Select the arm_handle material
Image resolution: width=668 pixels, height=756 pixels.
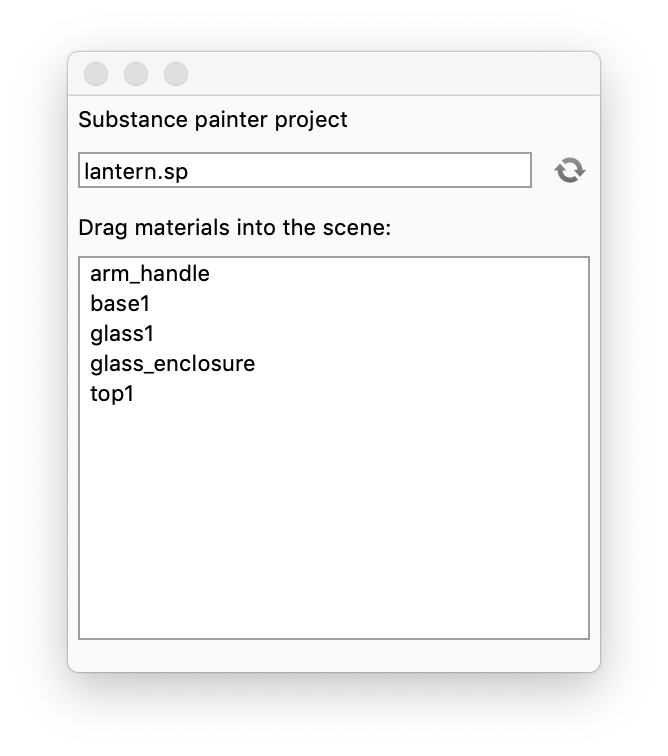point(150,273)
